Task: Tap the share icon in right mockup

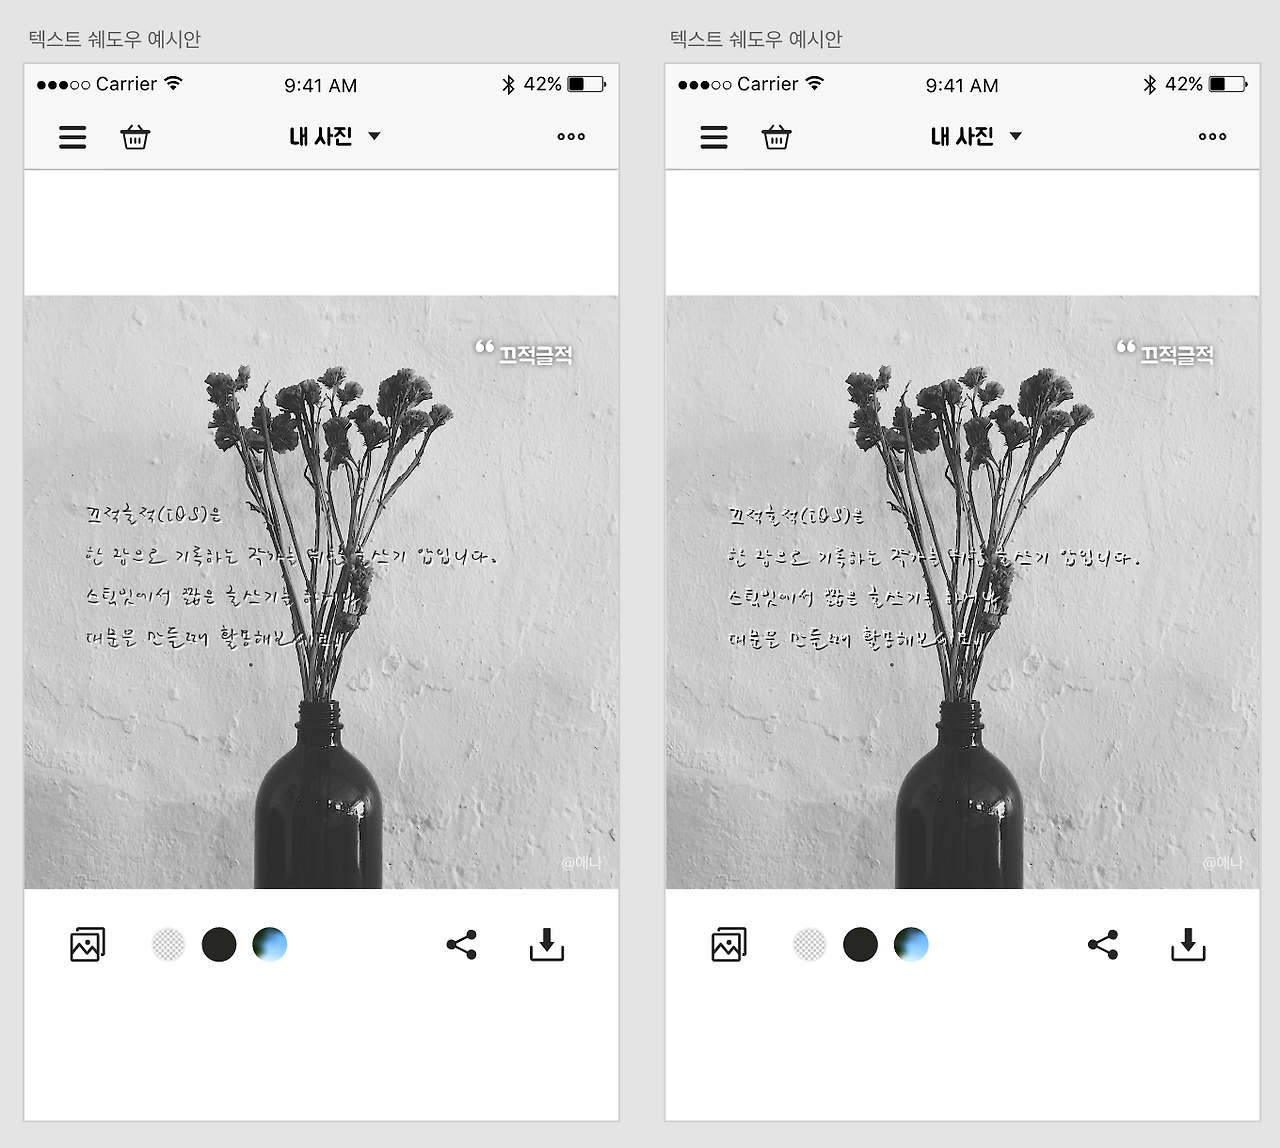Action: point(1103,944)
